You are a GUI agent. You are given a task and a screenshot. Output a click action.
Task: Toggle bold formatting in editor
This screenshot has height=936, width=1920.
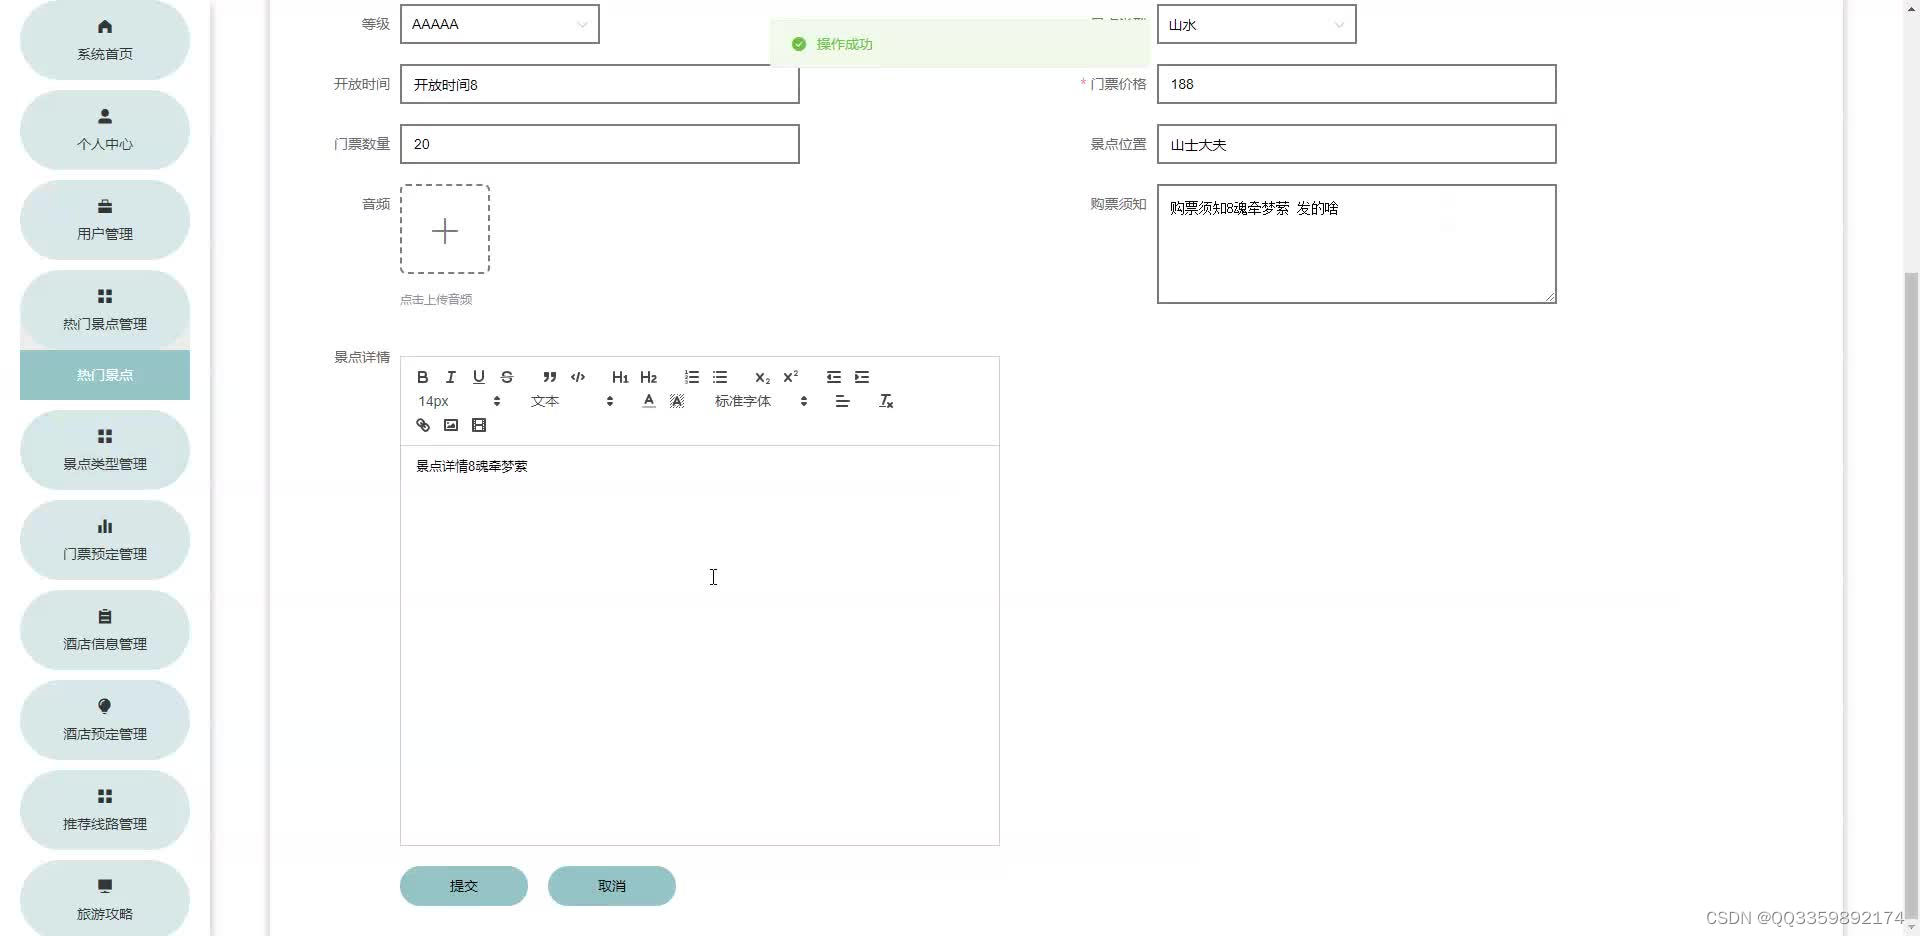tap(422, 377)
